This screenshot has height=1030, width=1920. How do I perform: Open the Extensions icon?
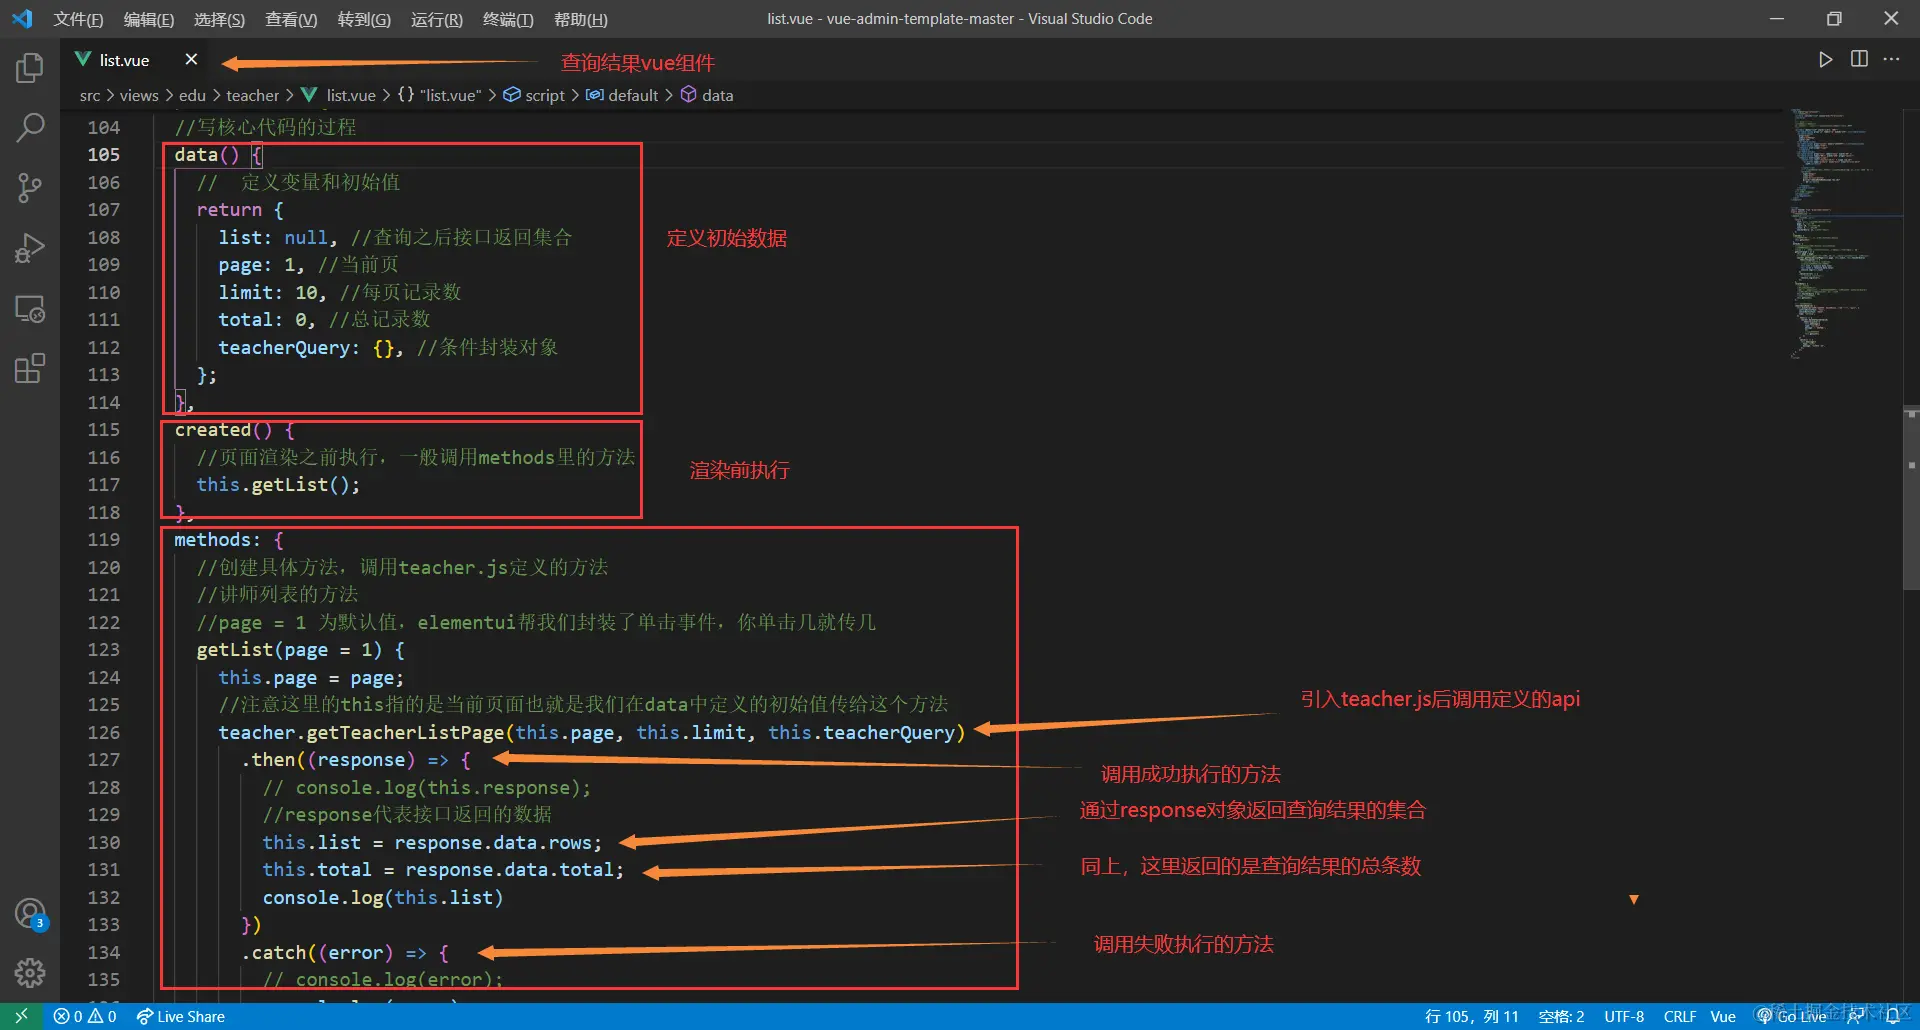(x=29, y=368)
